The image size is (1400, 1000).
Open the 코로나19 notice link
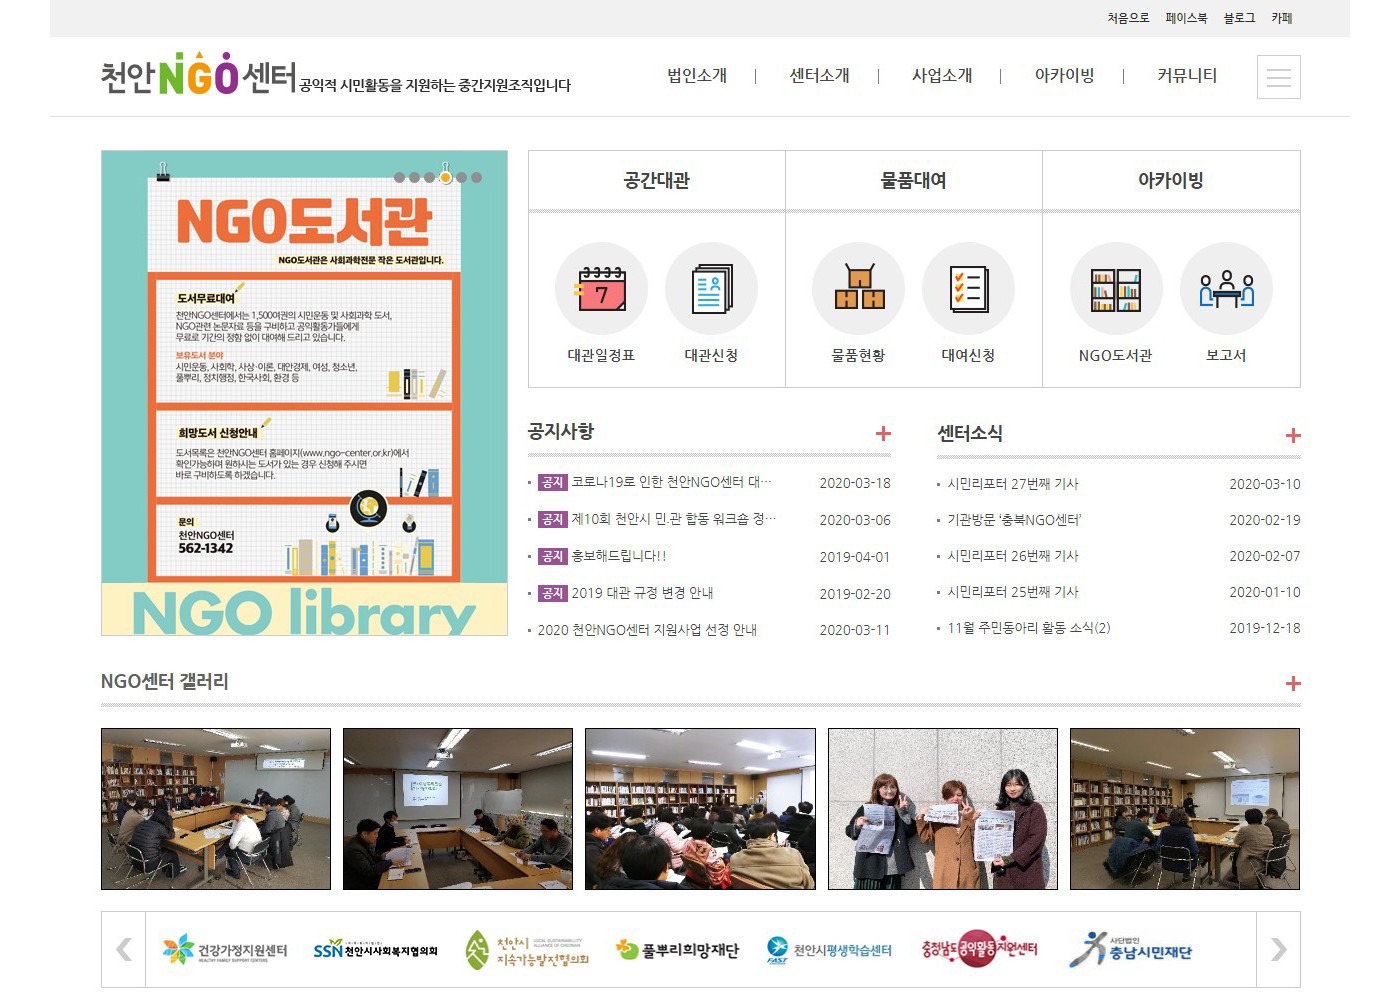tap(670, 482)
